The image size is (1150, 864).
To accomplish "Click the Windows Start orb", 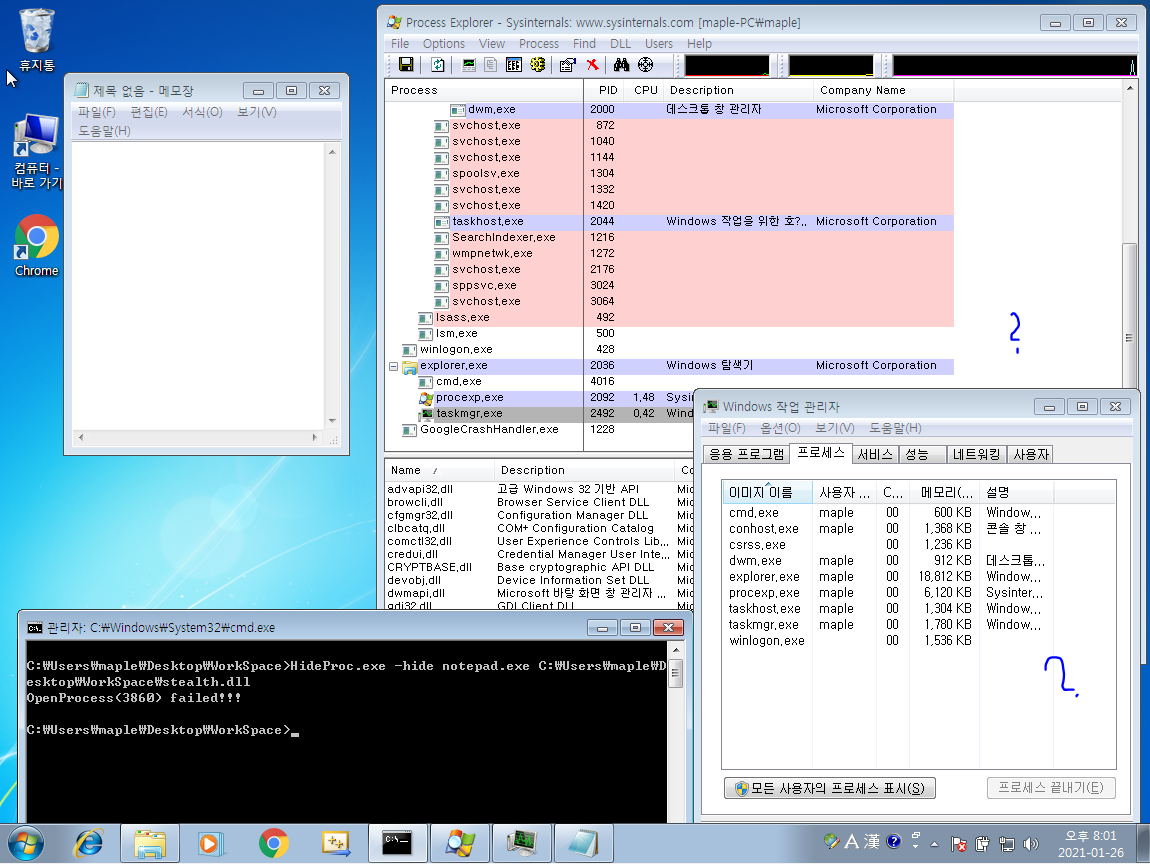I will coord(26,843).
